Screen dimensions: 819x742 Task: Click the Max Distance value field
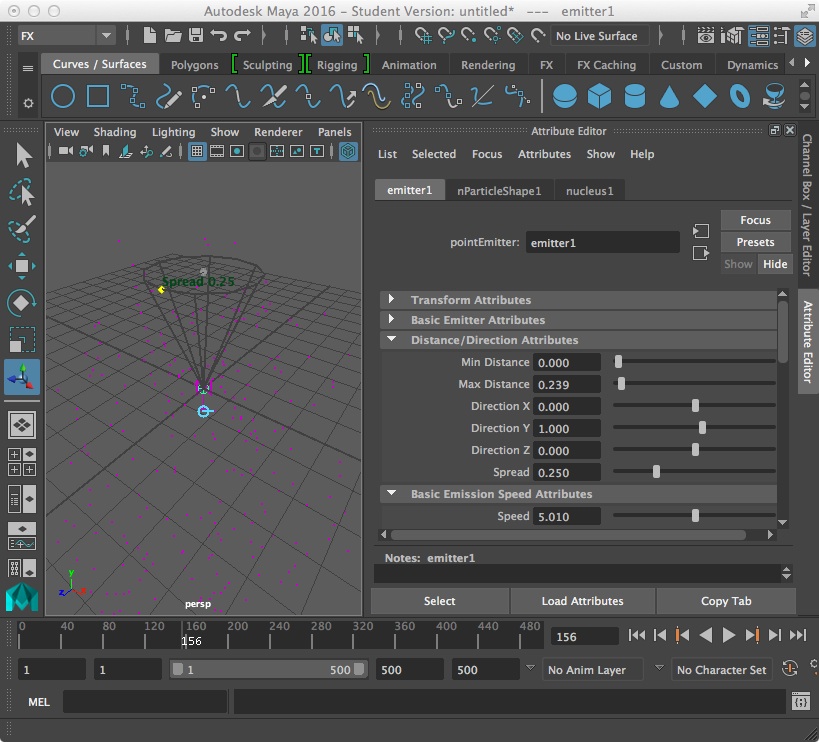[566, 384]
